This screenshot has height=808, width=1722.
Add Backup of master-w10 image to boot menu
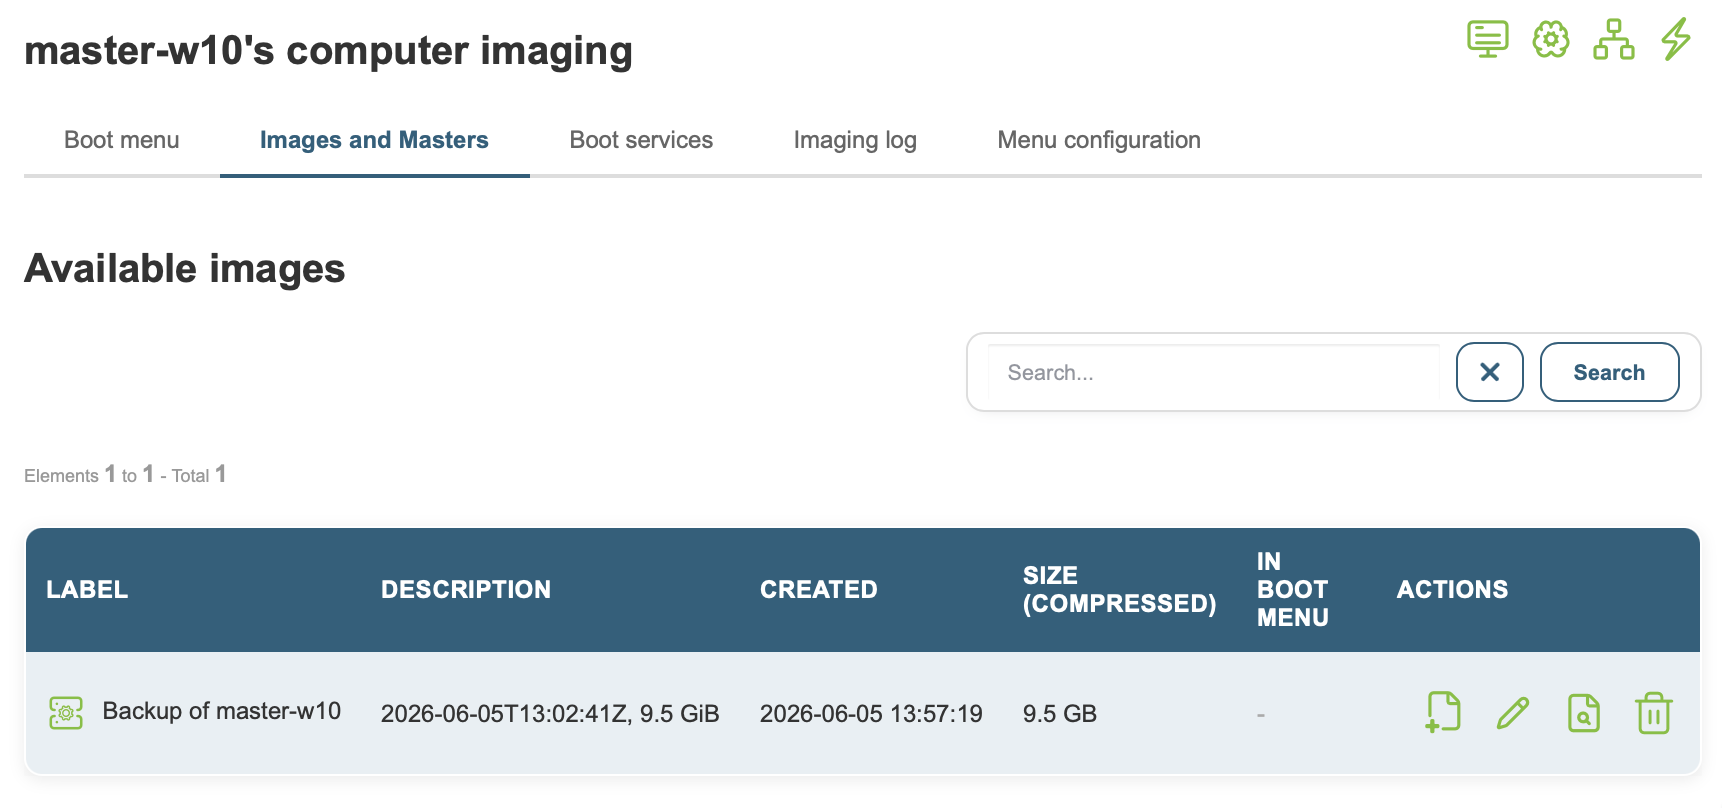coord(1443,712)
